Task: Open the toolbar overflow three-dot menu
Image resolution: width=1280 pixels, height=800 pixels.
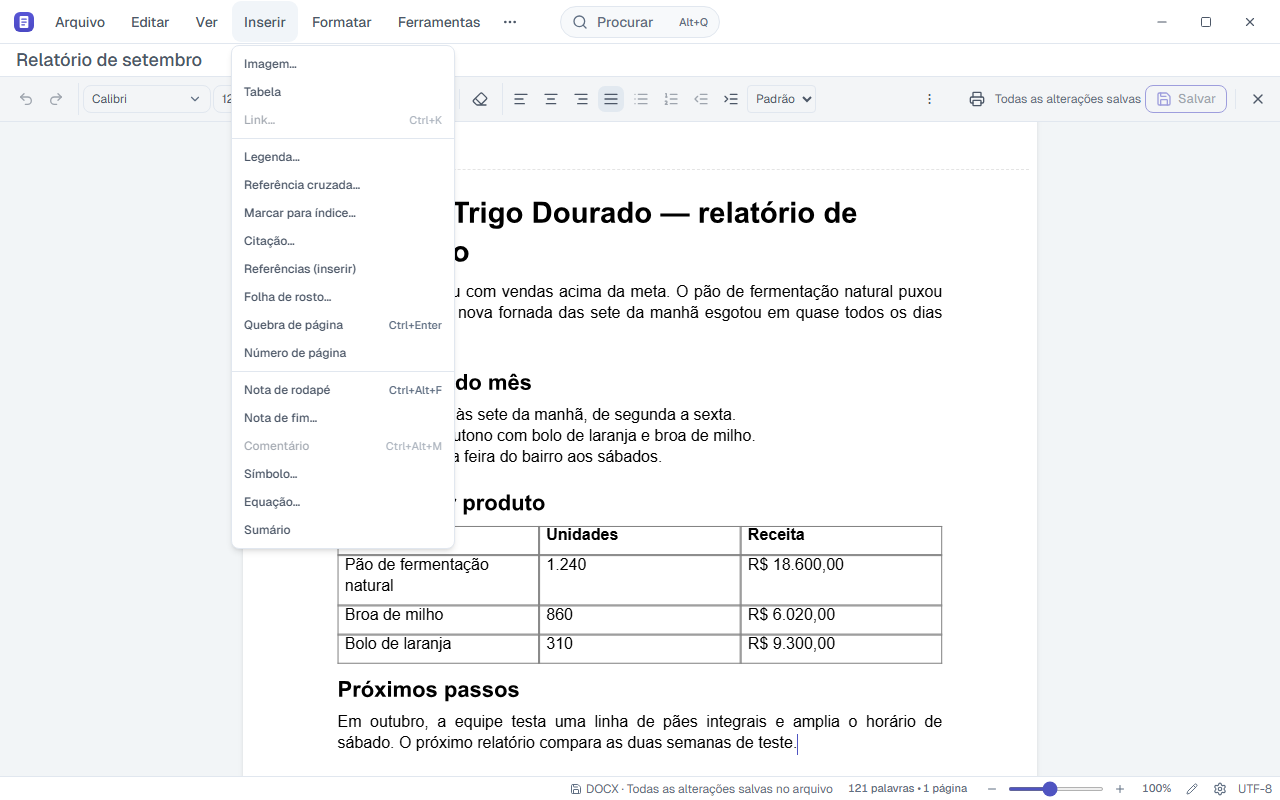Action: (929, 99)
